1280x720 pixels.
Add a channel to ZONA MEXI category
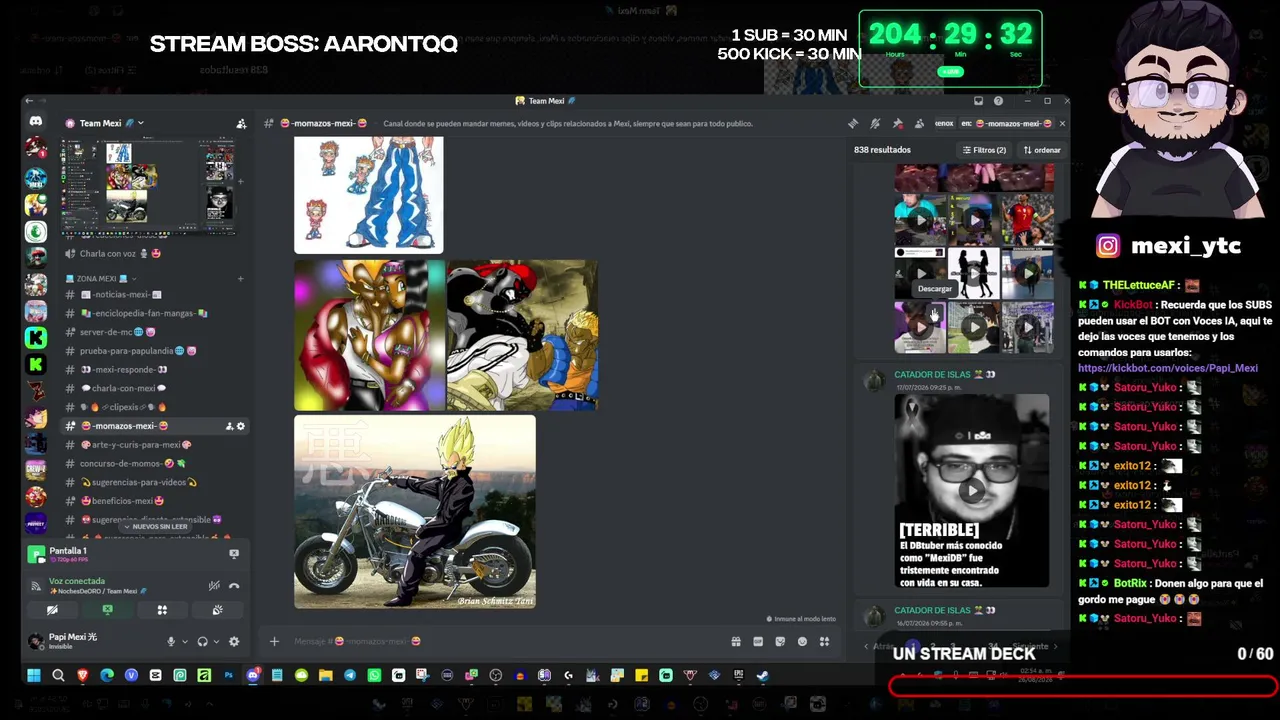[x=240, y=278]
